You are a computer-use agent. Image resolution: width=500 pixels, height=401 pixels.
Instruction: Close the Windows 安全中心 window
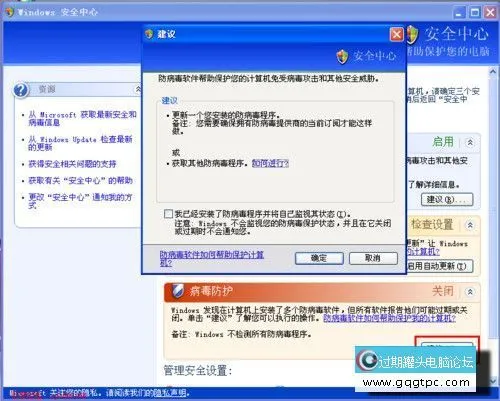tap(490, 13)
